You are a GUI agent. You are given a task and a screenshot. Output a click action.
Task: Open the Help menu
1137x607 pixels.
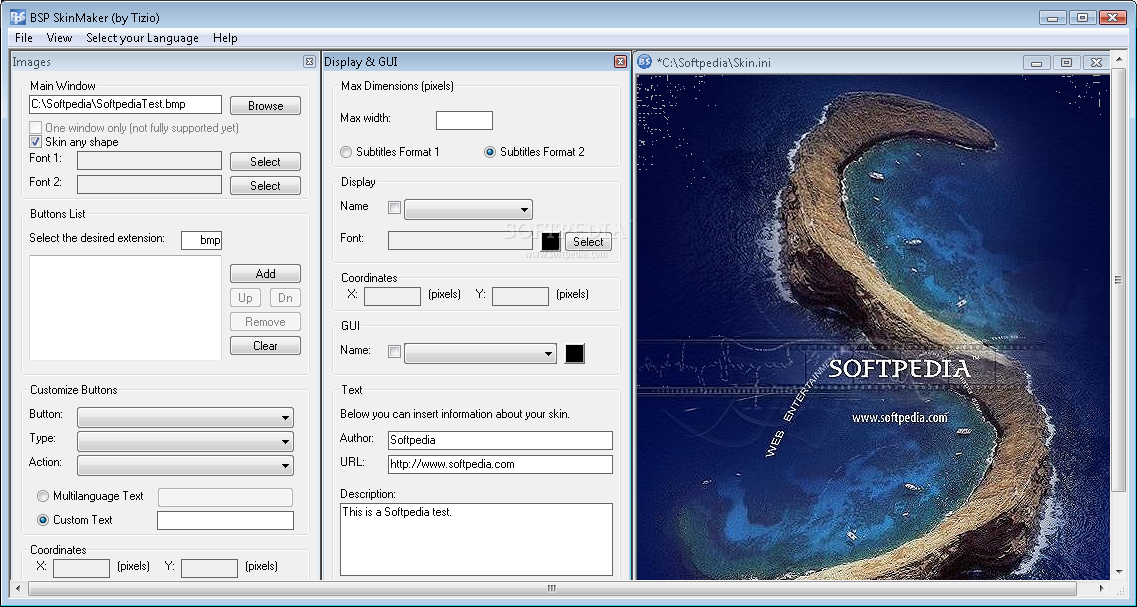click(x=226, y=38)
